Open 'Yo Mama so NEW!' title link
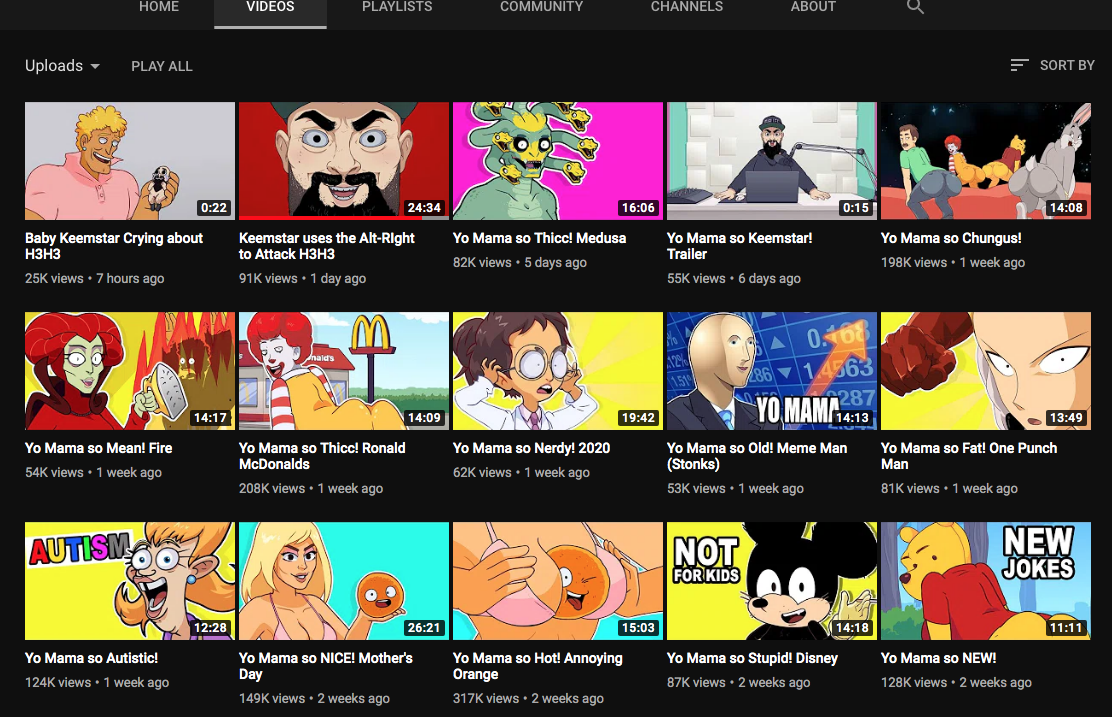 (938, 658)
